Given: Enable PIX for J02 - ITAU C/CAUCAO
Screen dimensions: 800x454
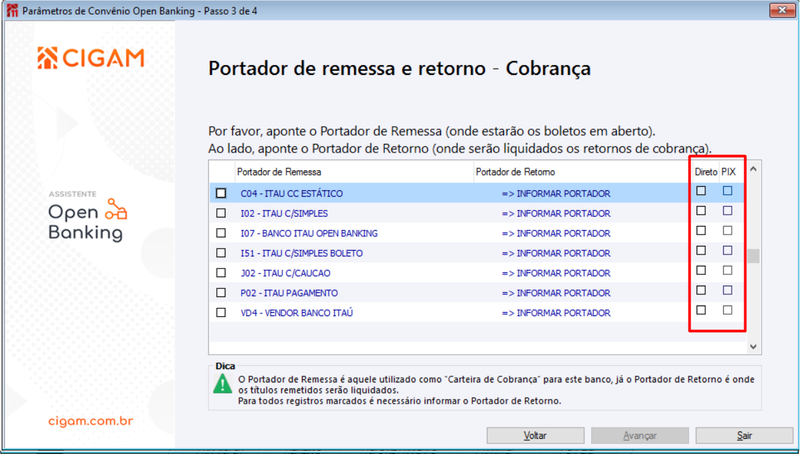Looking at the screenshot, I should (728, 270).
